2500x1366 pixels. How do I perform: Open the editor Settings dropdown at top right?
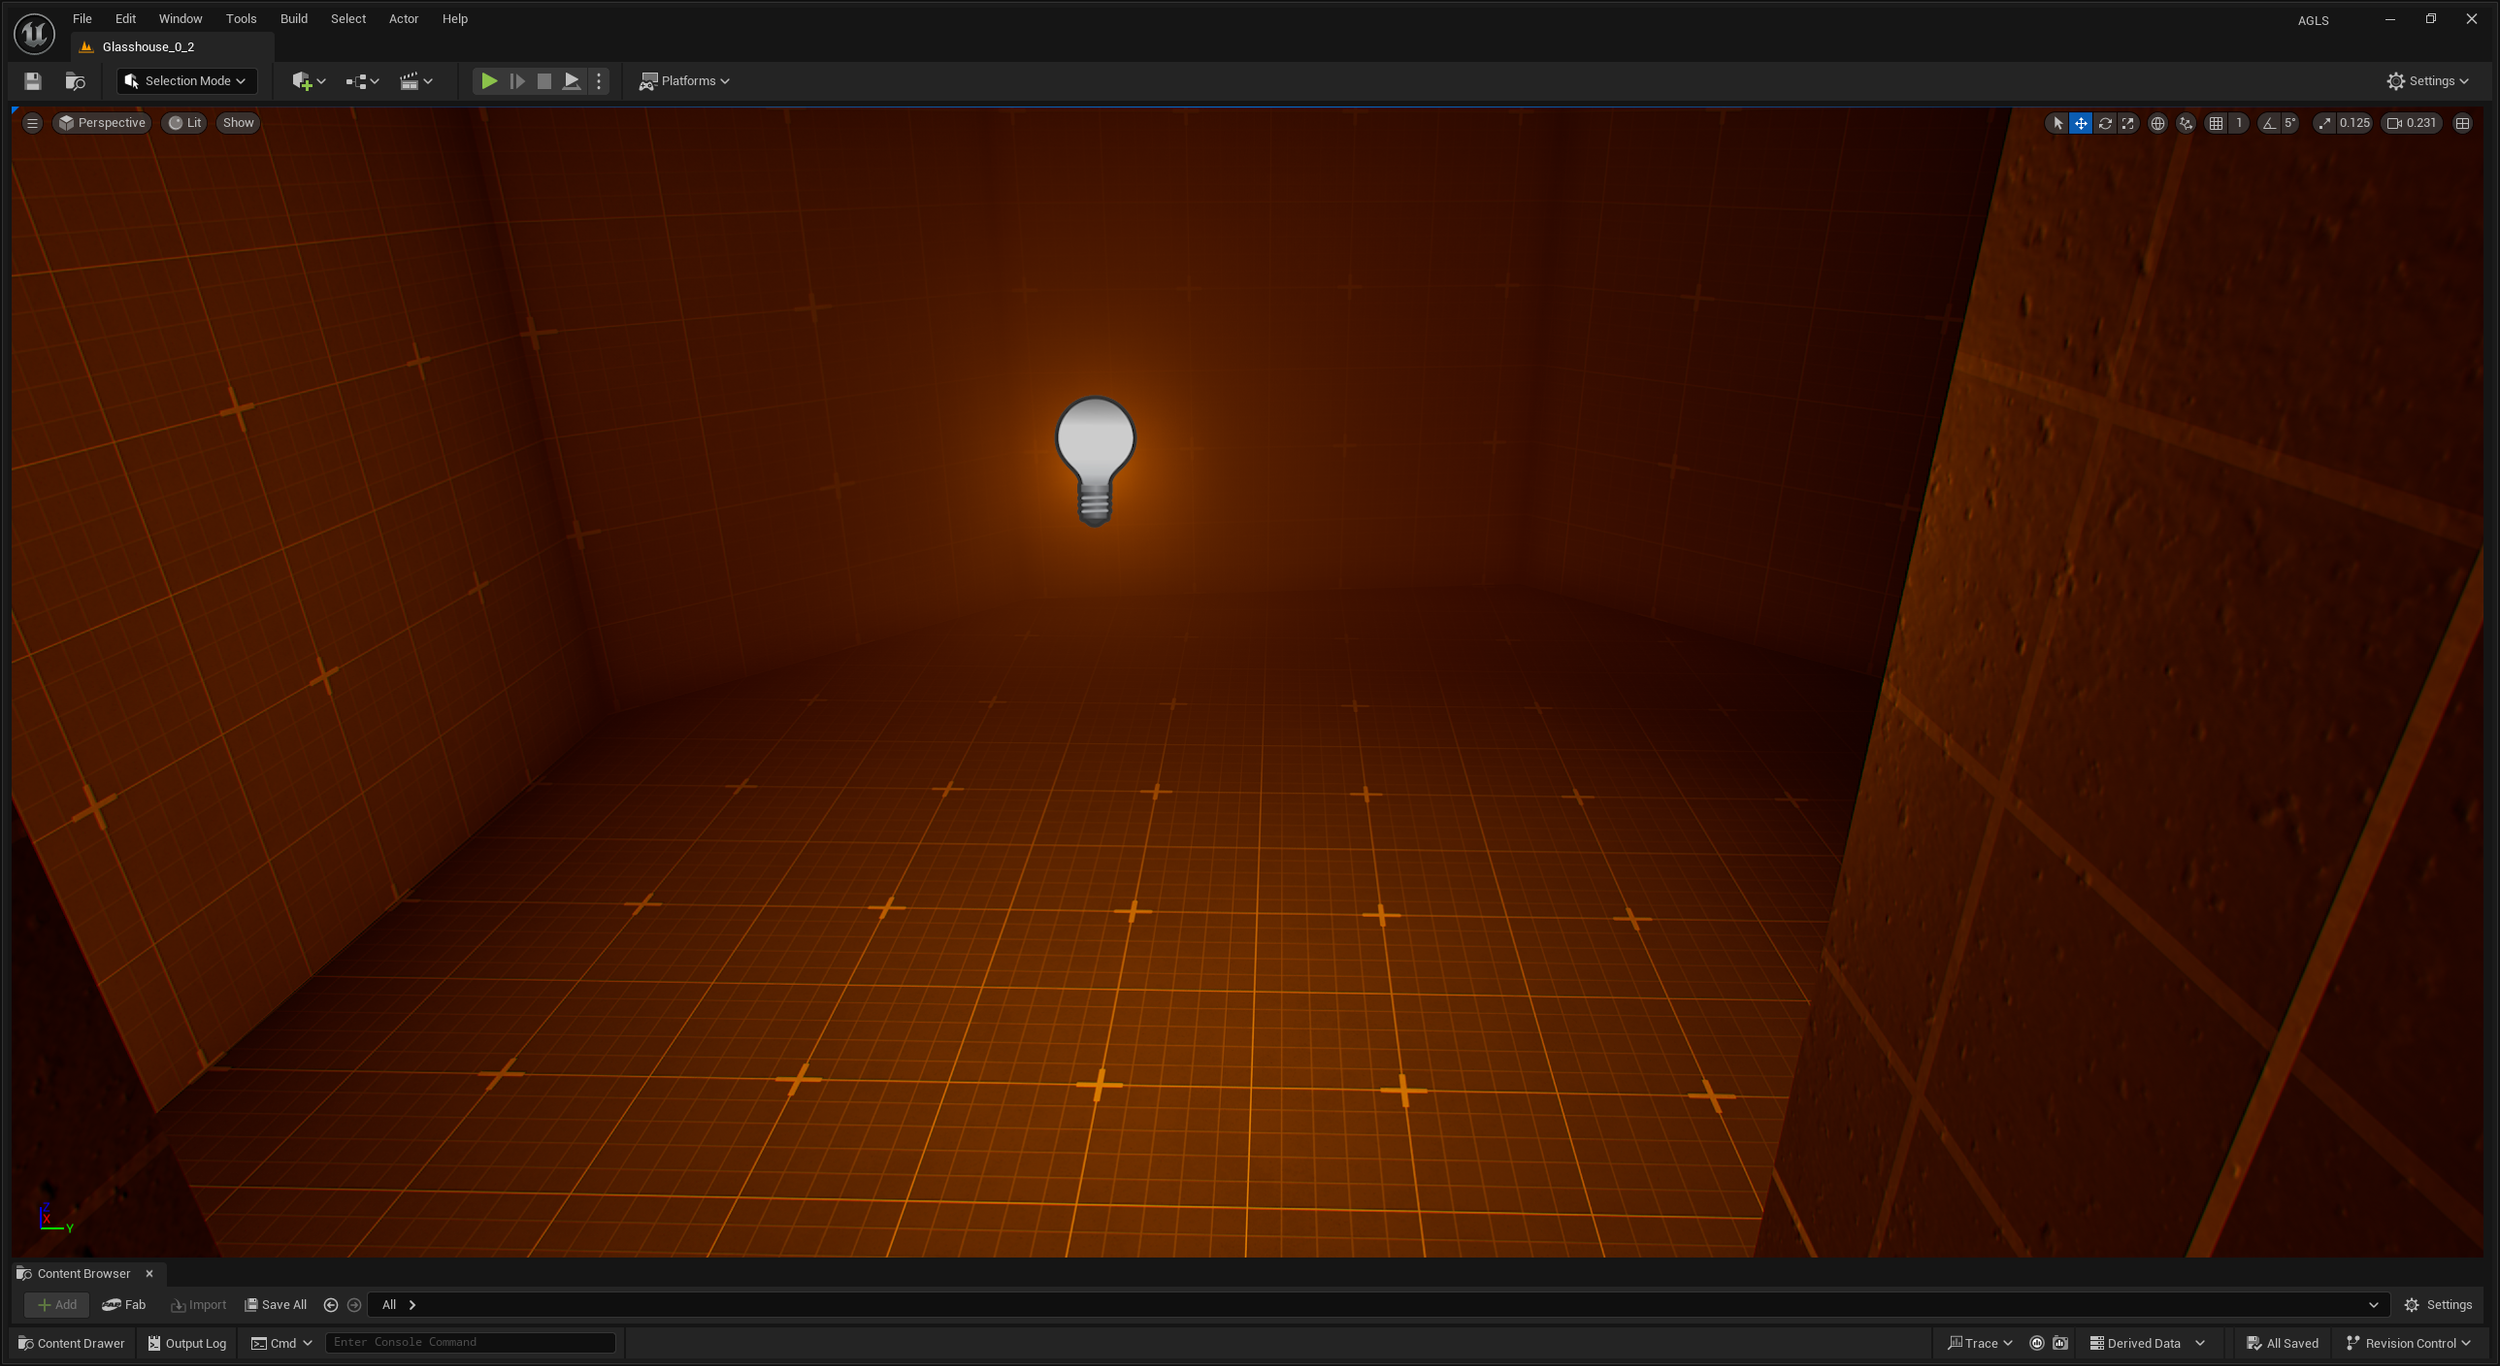[x=2428, y=81]
